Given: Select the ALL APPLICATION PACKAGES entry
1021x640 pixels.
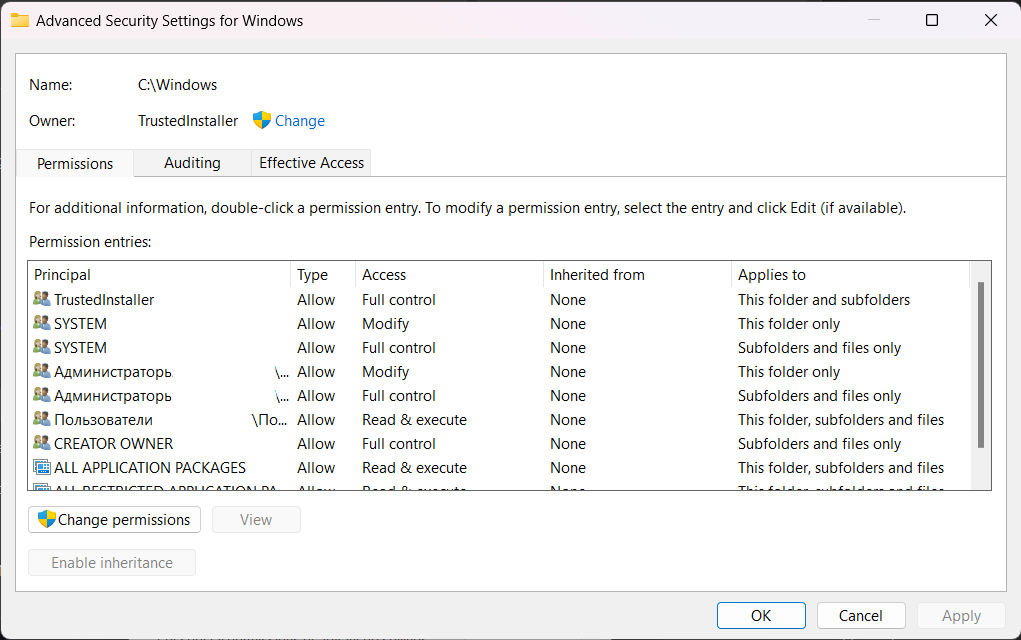Looking at the screenshot, I should pyautogui.click(x=499, y=467).
